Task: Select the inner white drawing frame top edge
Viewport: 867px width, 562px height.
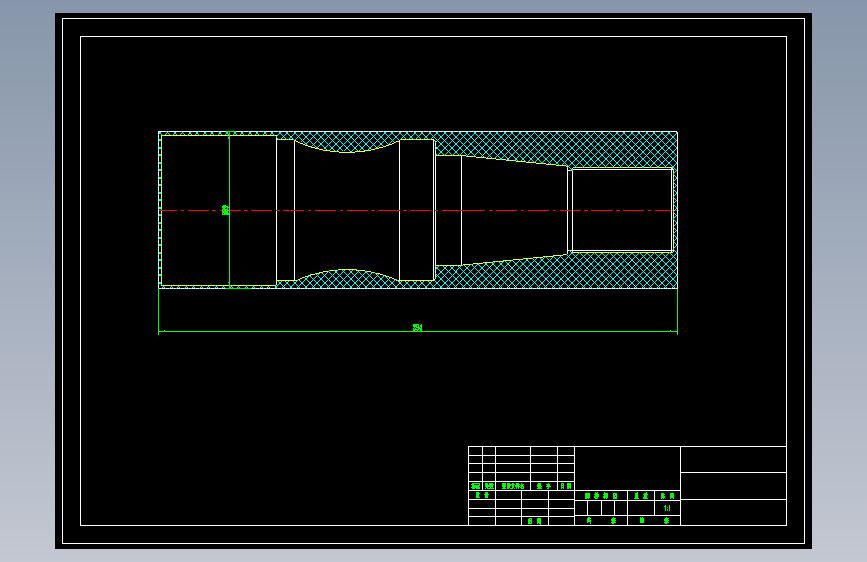Action: pos(434,37)
